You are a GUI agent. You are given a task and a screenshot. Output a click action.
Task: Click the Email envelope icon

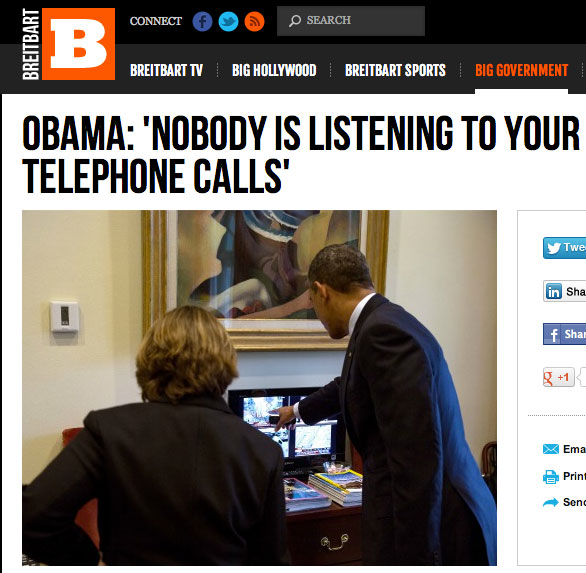550,449
